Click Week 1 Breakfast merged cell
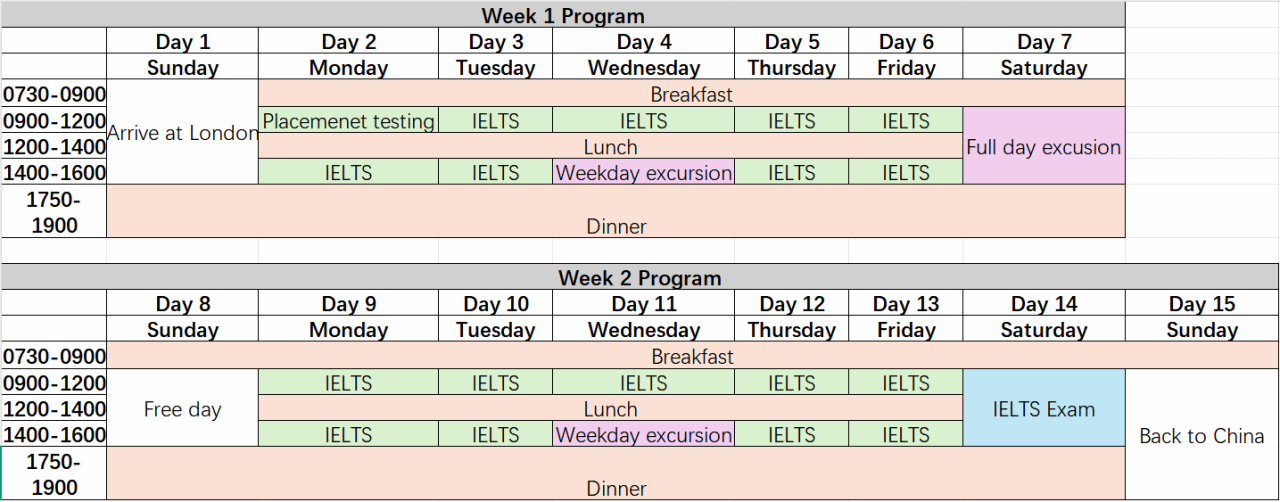1280x502 pixels. [691, 95]
